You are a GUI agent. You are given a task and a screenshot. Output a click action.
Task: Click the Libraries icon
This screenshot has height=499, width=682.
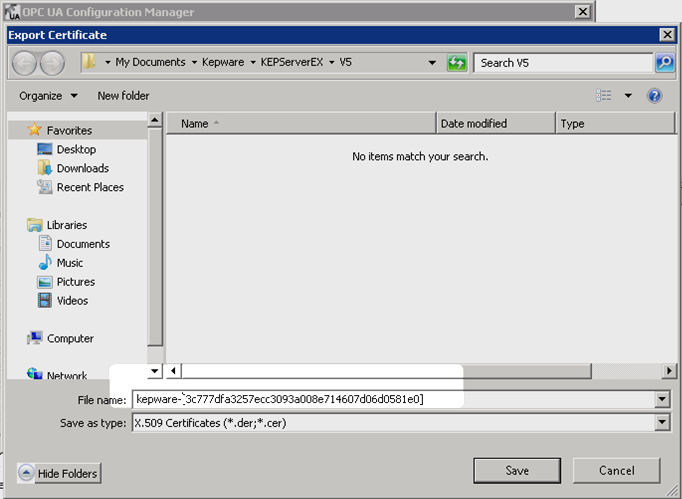34,225
